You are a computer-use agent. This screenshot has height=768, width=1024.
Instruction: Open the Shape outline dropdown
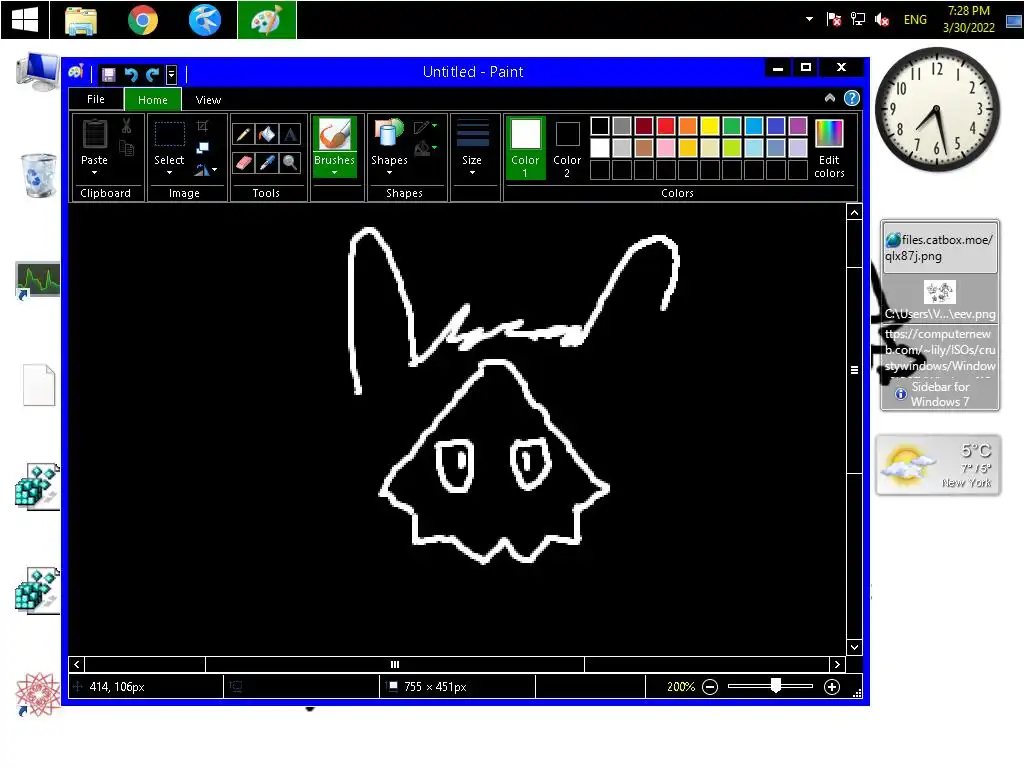pyautogui.click(x=425, y=126)
